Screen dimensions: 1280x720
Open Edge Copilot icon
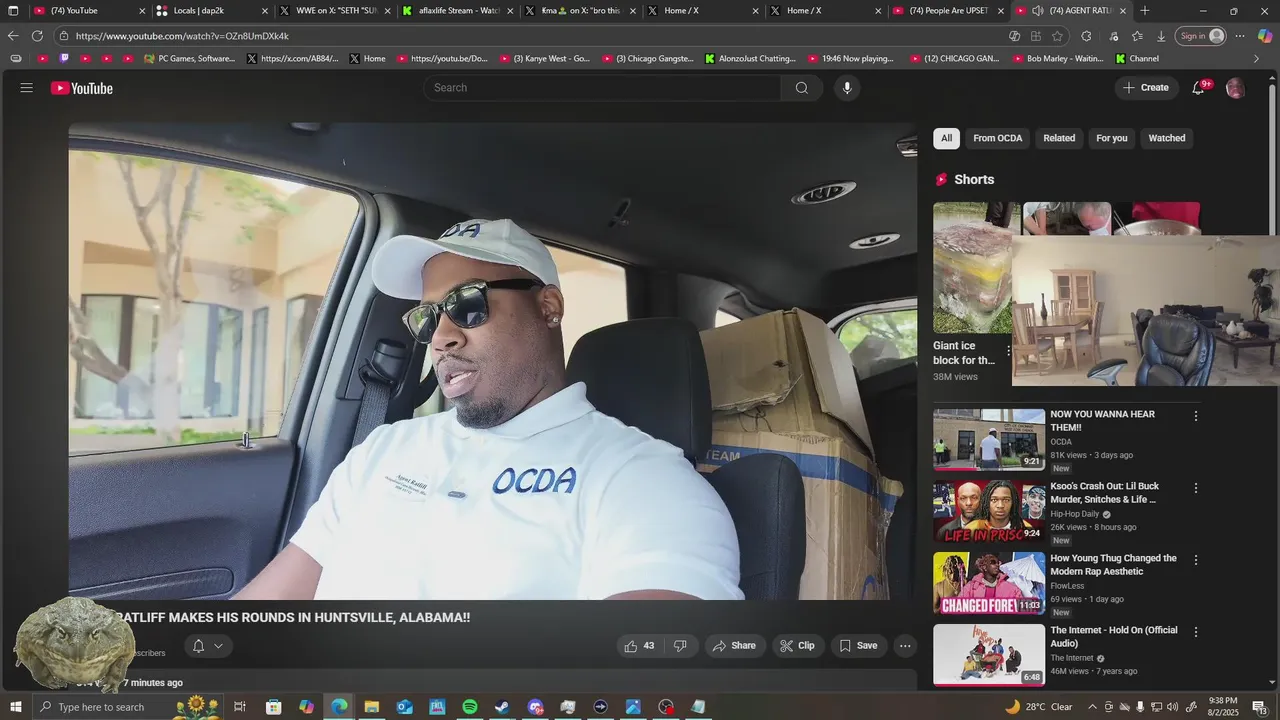tap(1265, 36)
